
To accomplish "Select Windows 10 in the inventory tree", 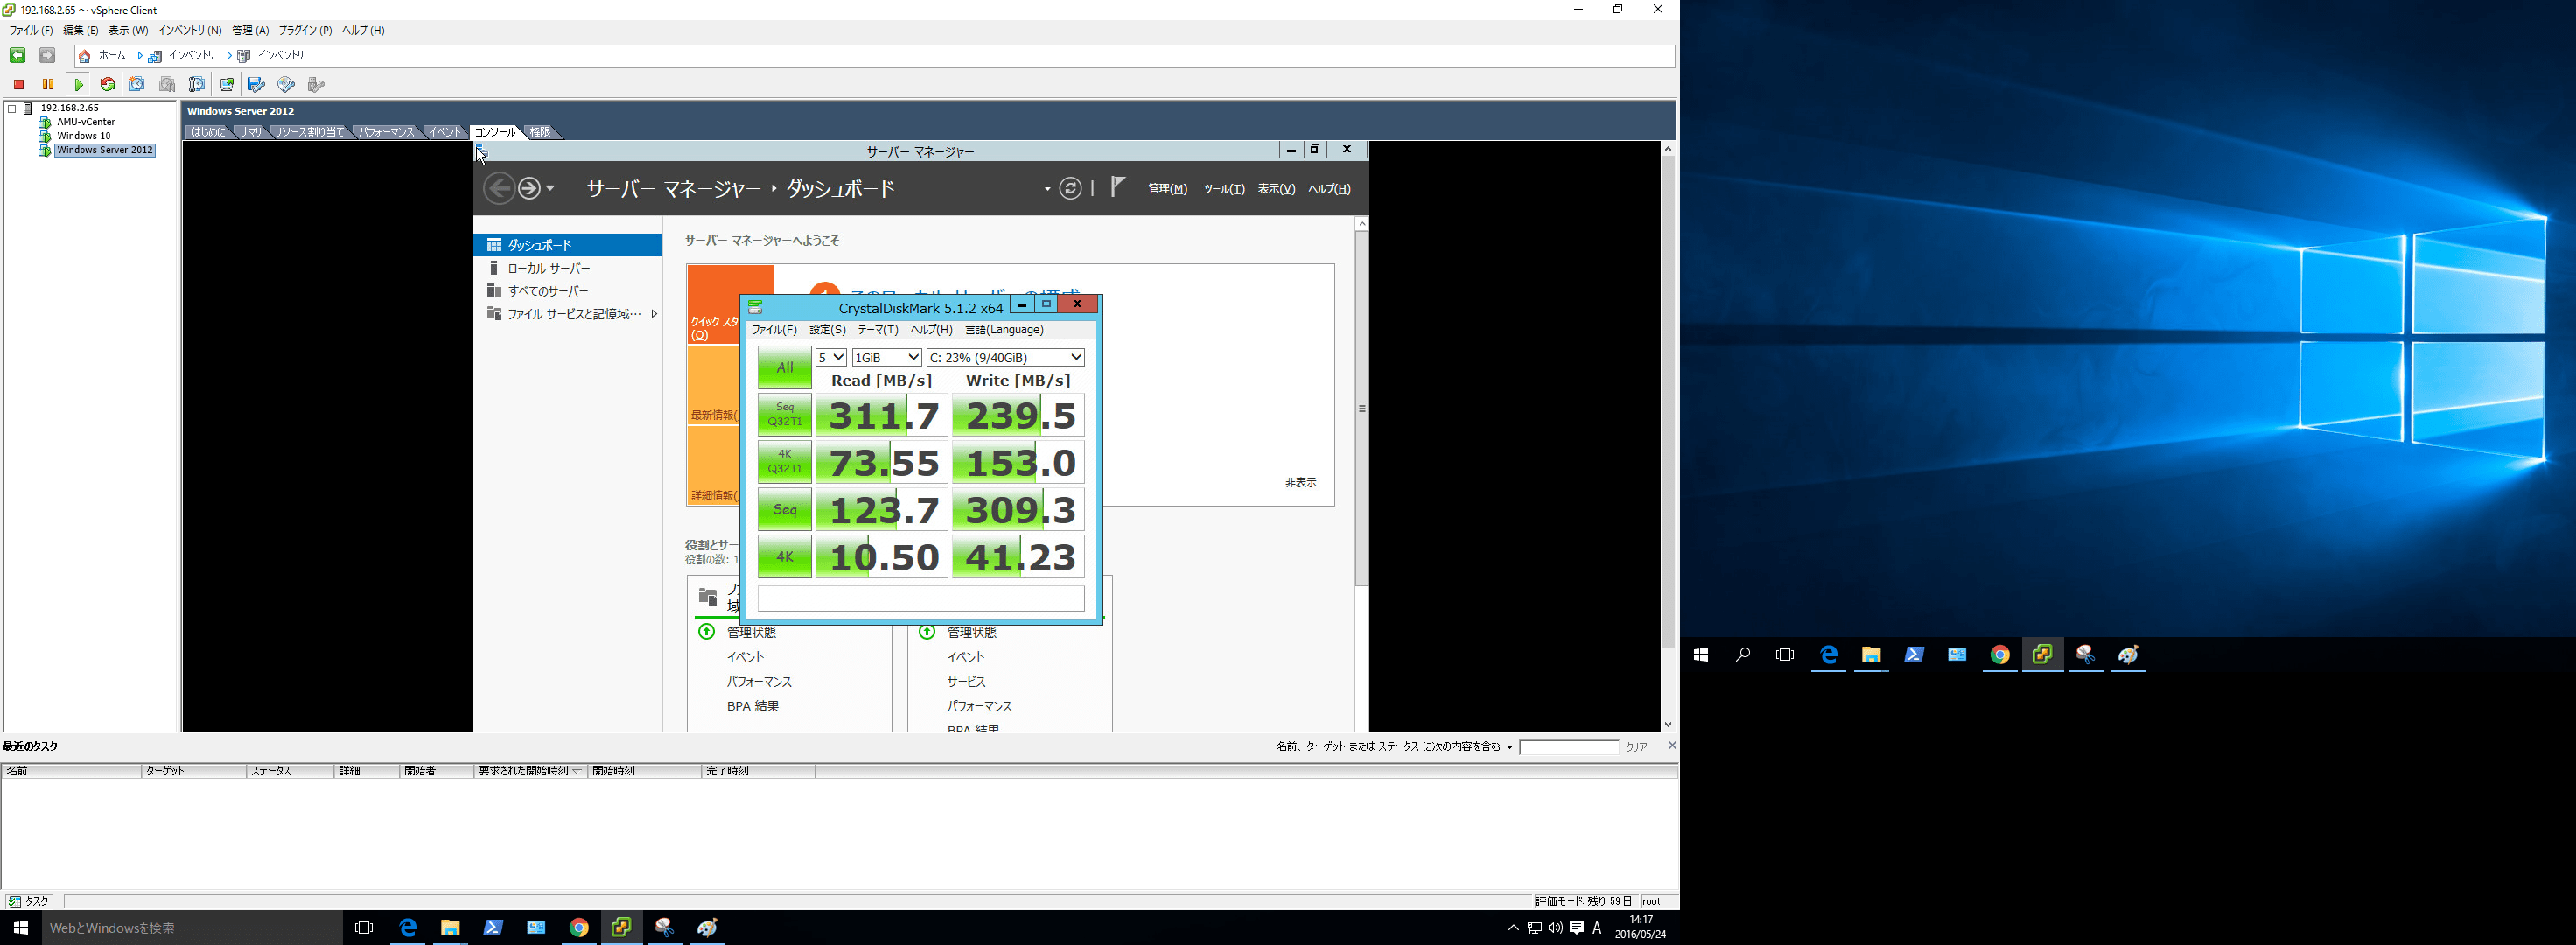I will [x=84, y=136].
